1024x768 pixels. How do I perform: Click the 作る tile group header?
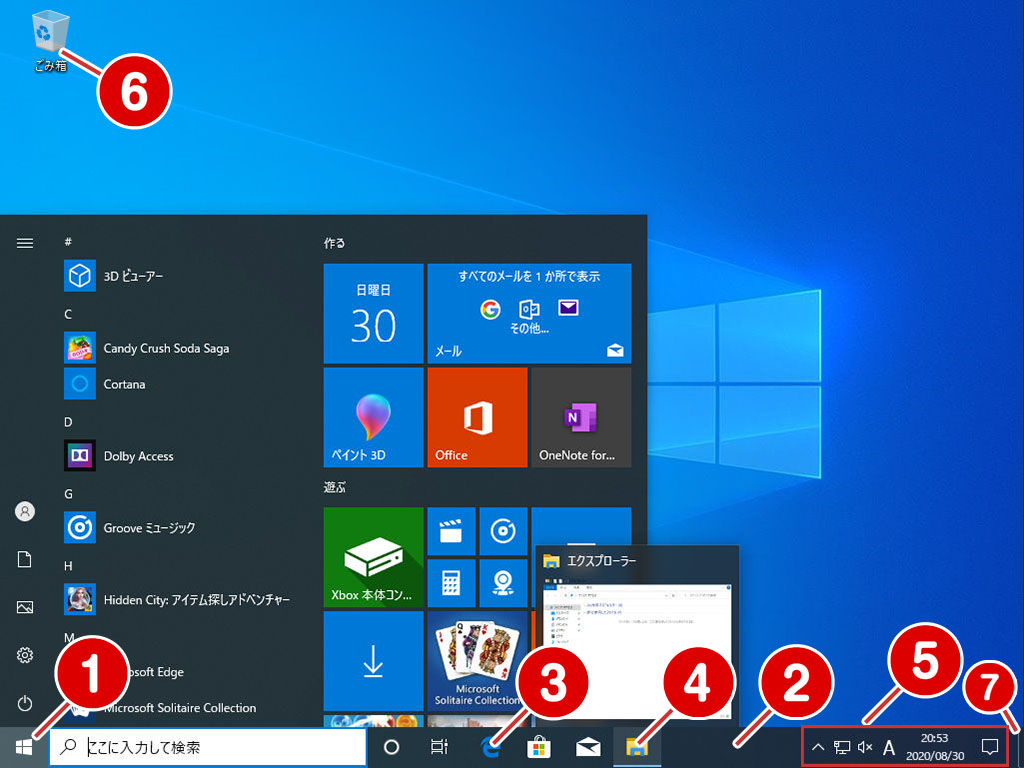coord(334,243)
